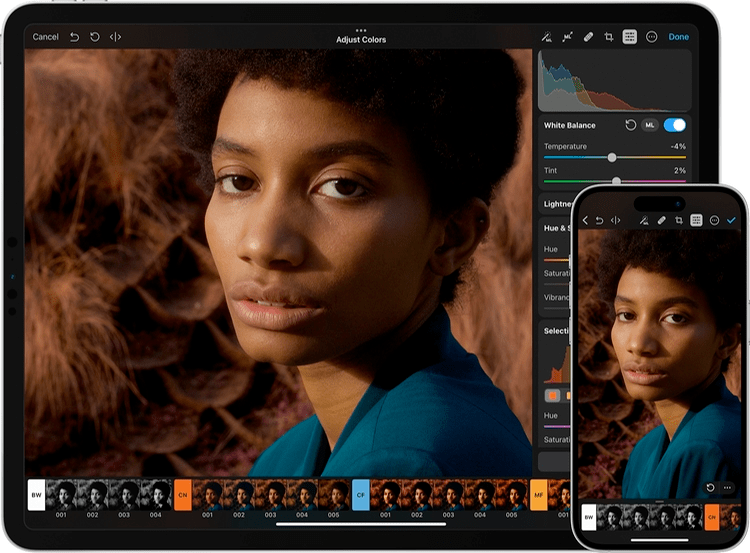Screen dimensions: 750x553
Task: Expand the Lightness adjustment section
Action: [x=556, y=204]
